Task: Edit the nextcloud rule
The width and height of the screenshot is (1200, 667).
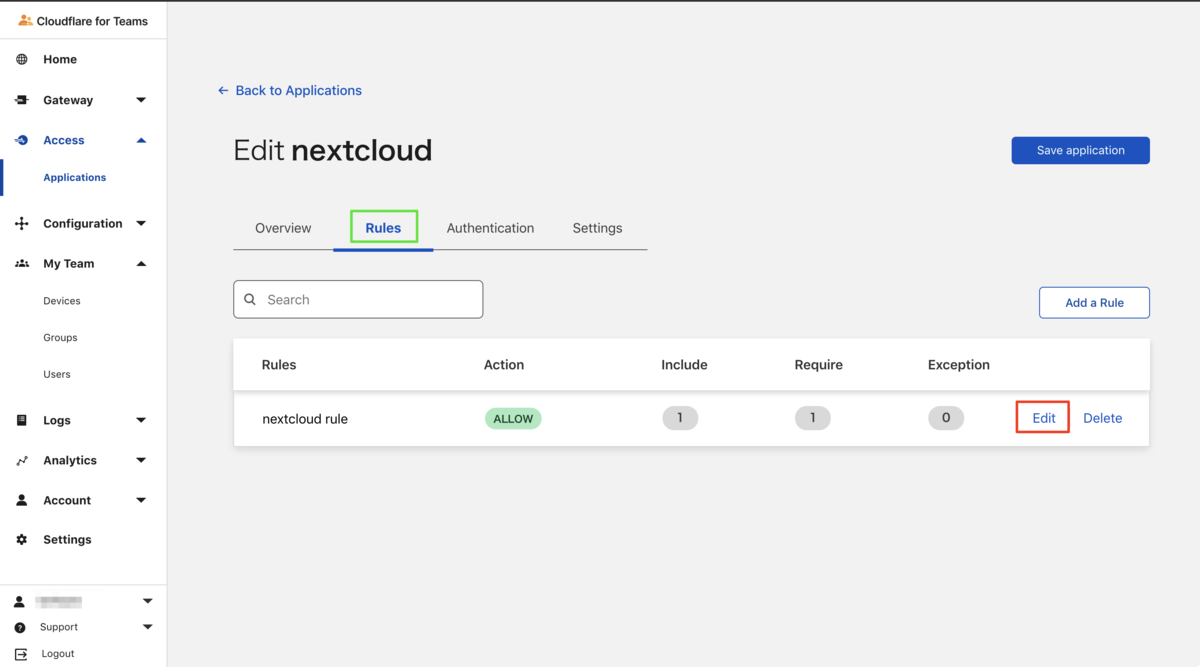Action: (x=1044, y=418)
